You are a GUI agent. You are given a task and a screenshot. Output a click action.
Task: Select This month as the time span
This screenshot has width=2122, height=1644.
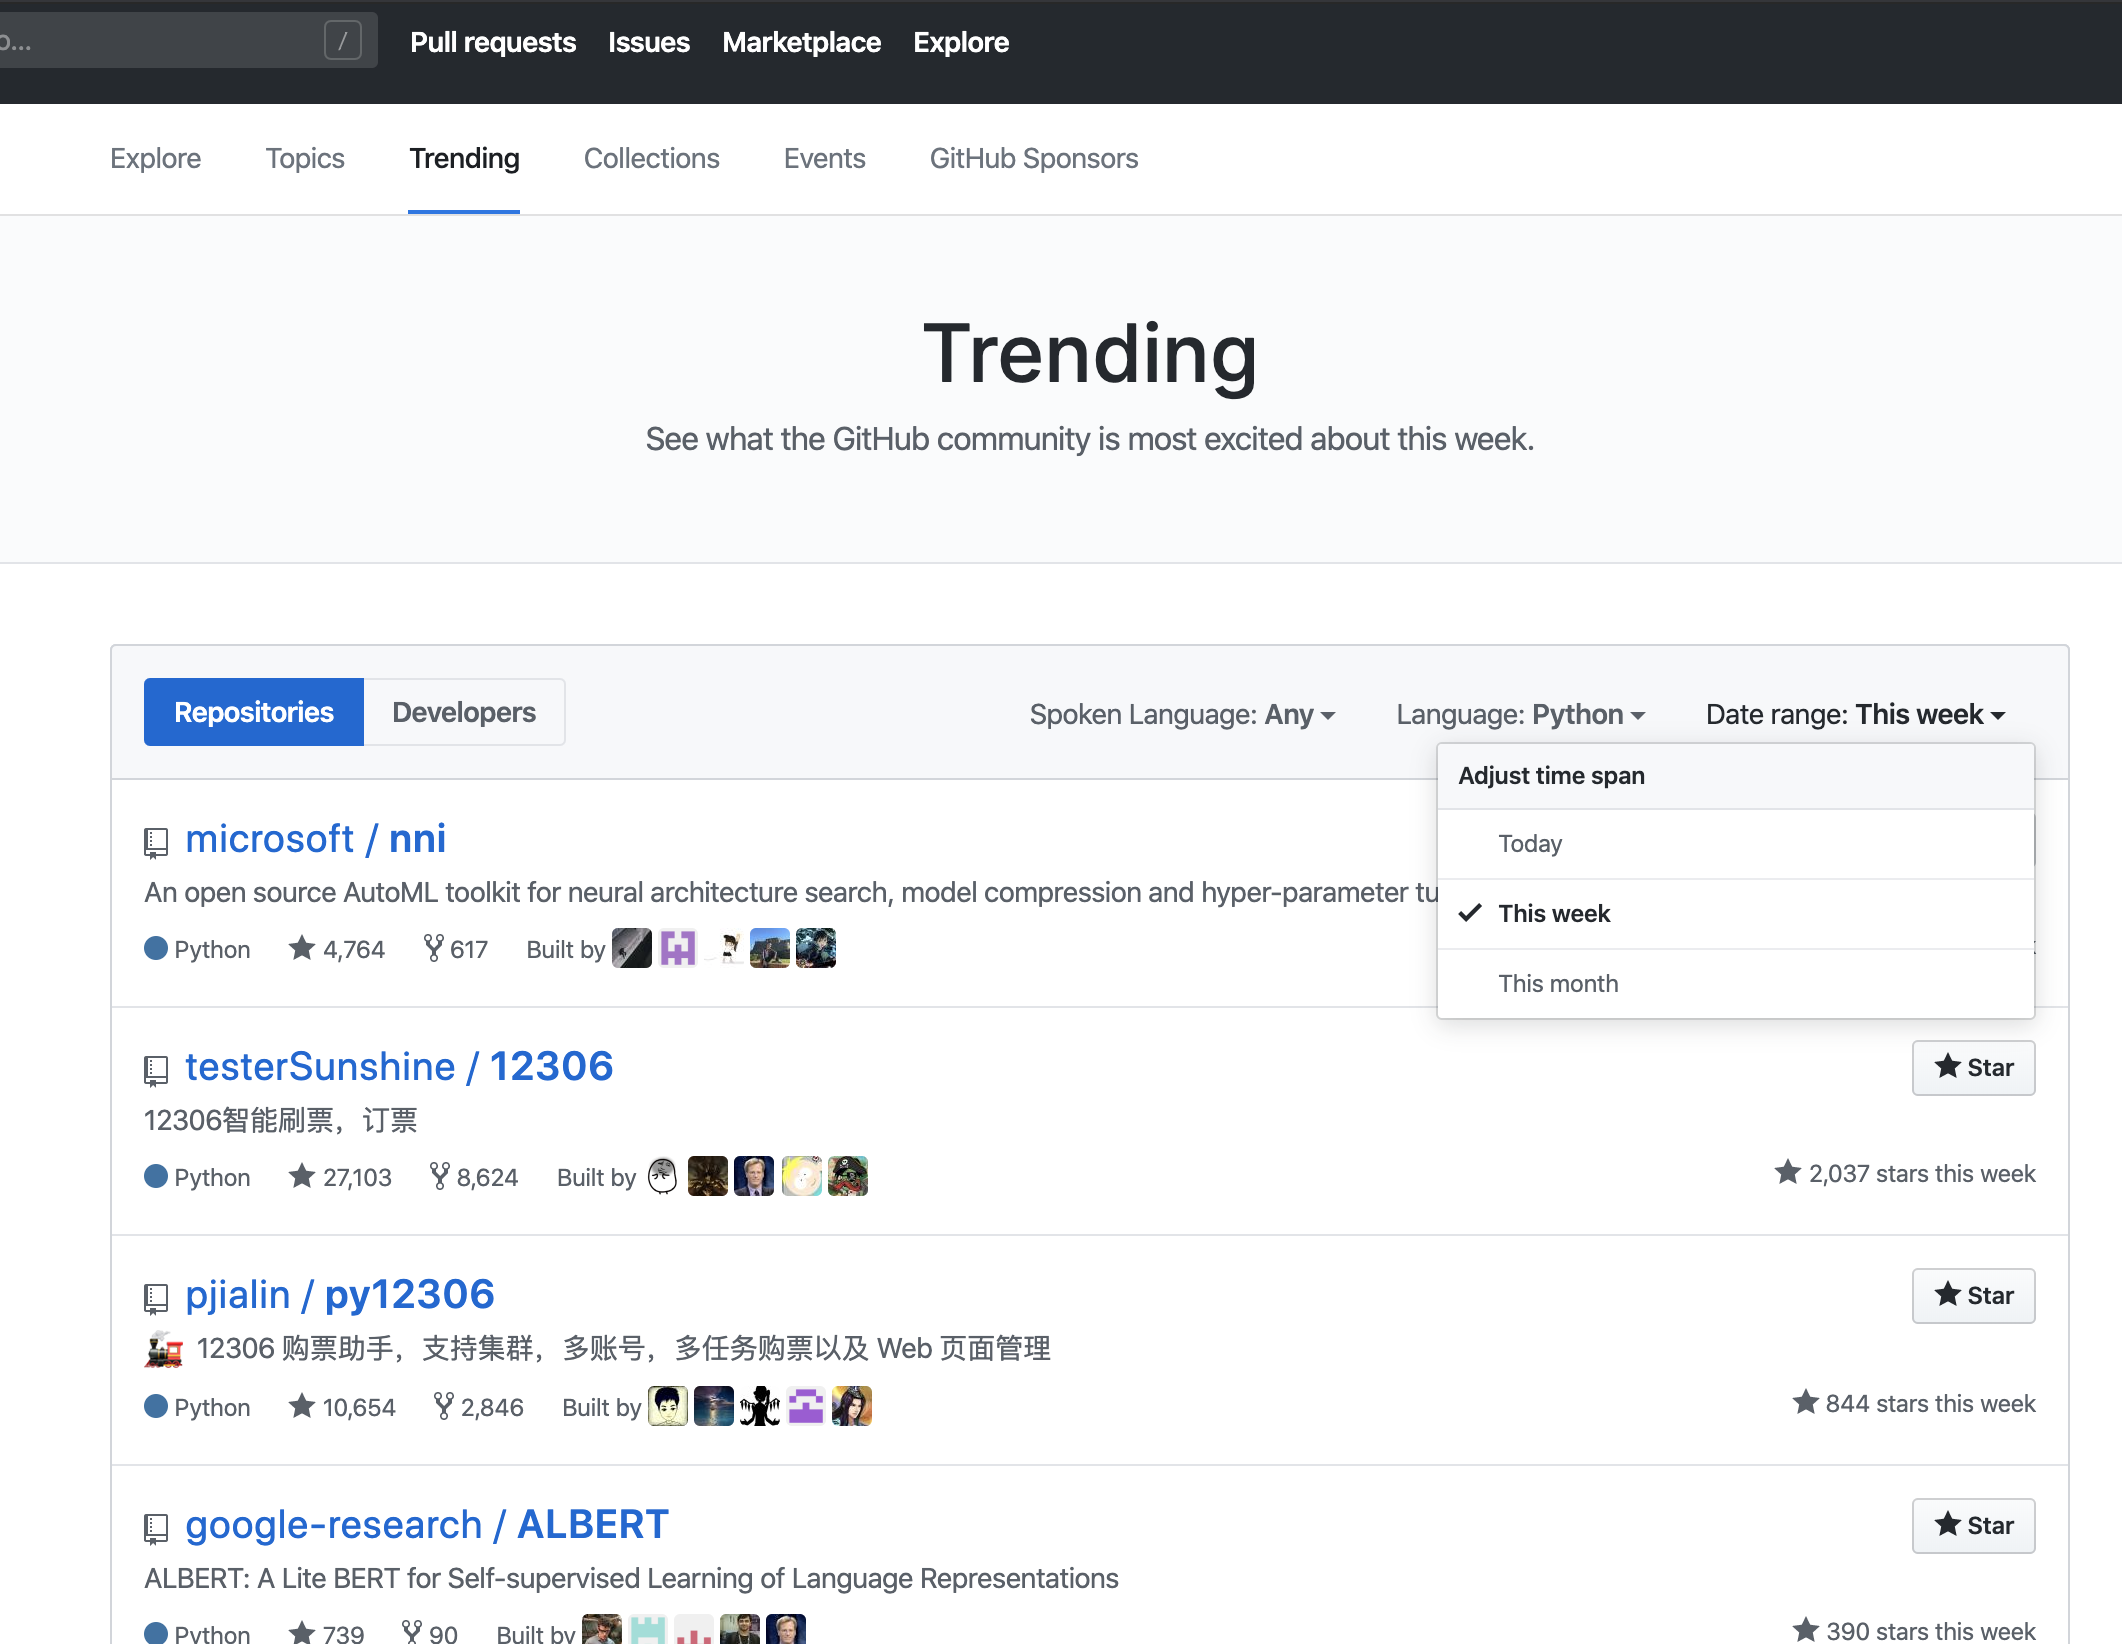(1558, 983)
